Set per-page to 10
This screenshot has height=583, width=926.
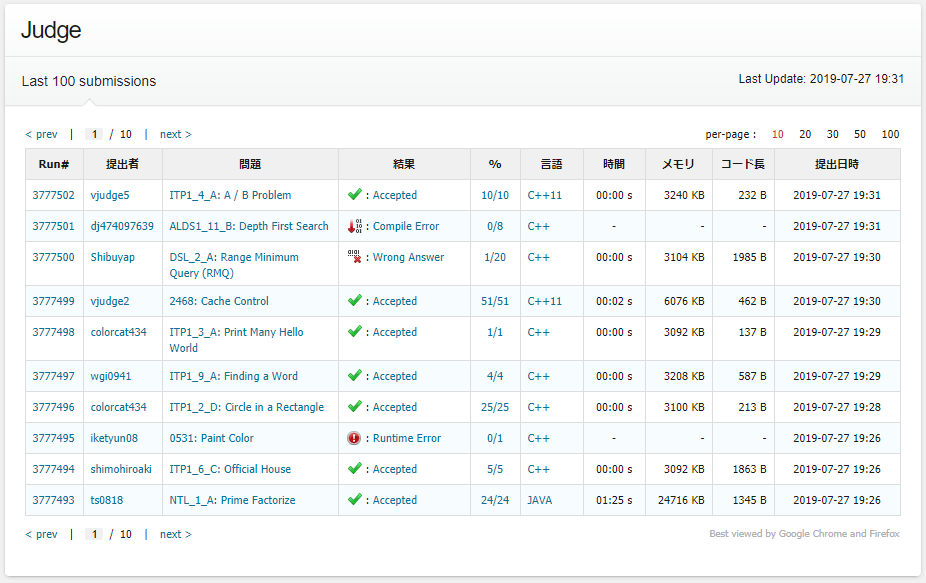pos(777,134)
